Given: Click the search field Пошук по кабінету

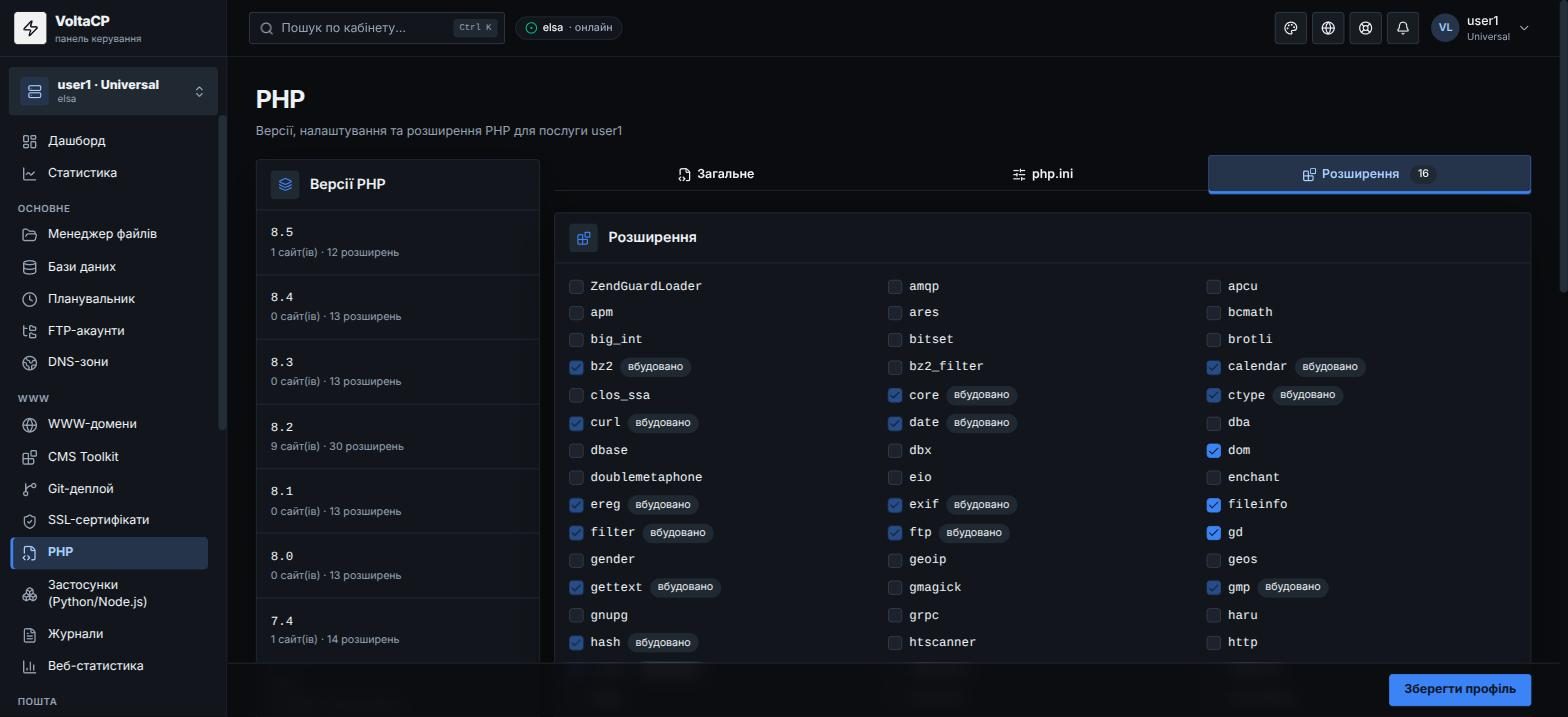Looking at the screenshot, I should coord(377,28).
